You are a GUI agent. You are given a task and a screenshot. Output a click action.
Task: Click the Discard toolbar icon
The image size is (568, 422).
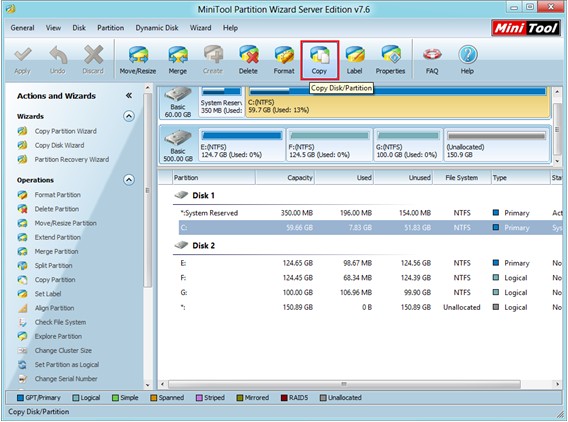point(93,60)
